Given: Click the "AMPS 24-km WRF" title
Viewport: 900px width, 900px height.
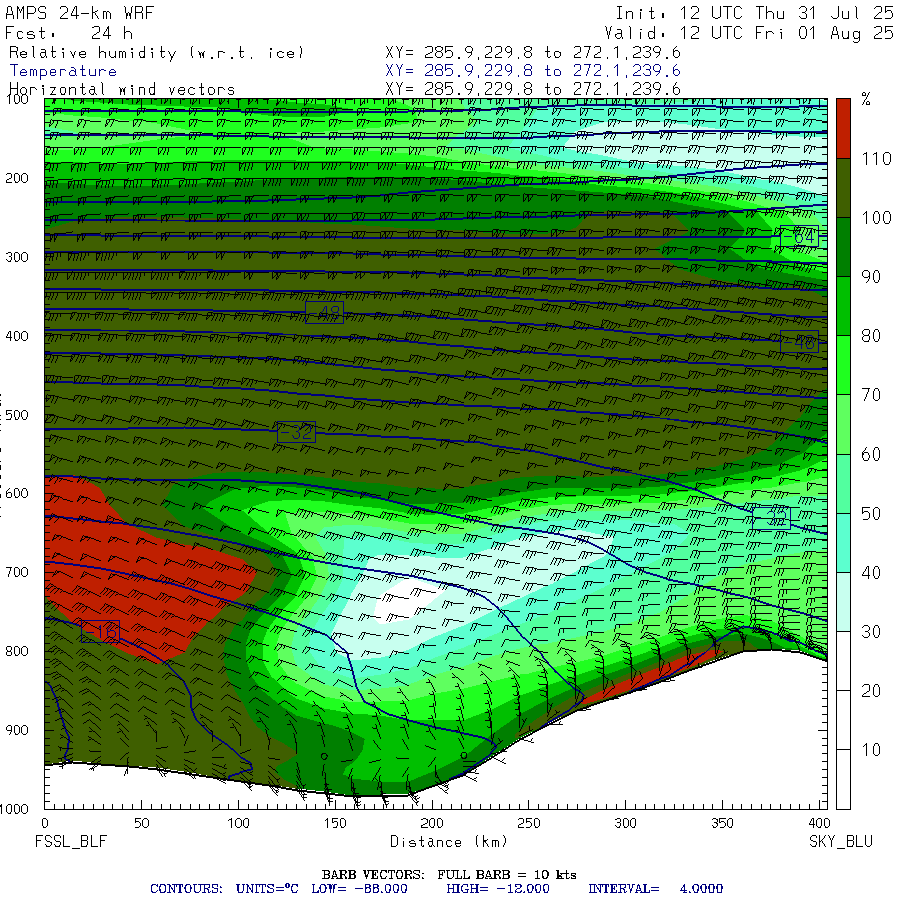Looking at the screenshot, I should coord(79,13).
